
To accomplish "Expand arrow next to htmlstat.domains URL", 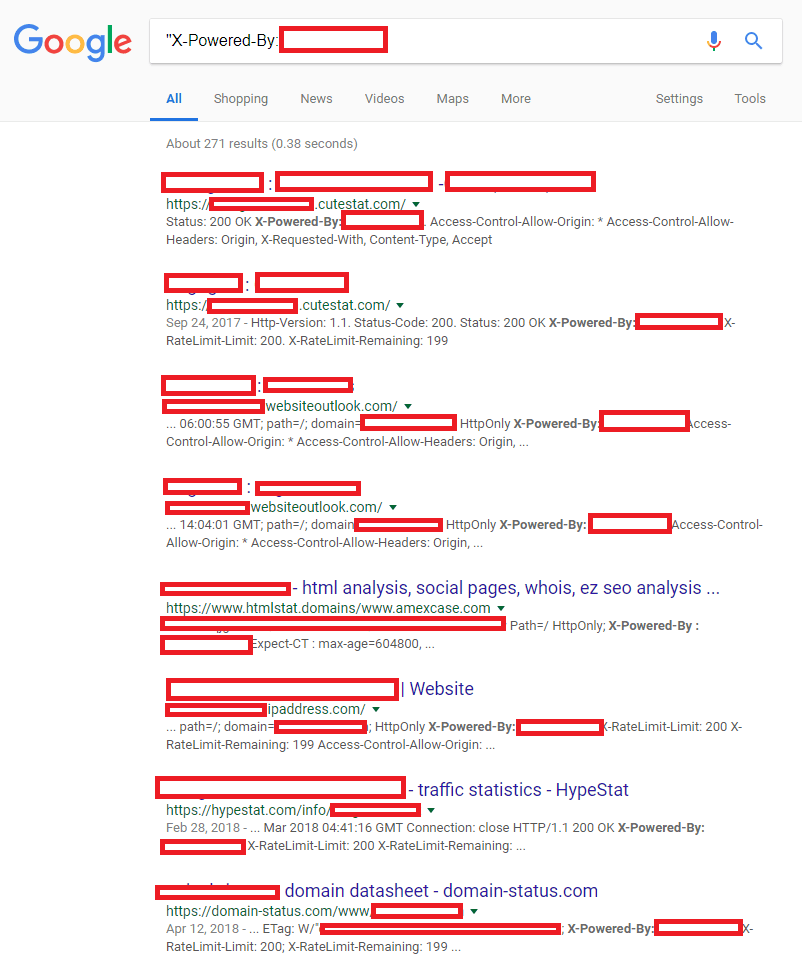I will tap(501, 608).
